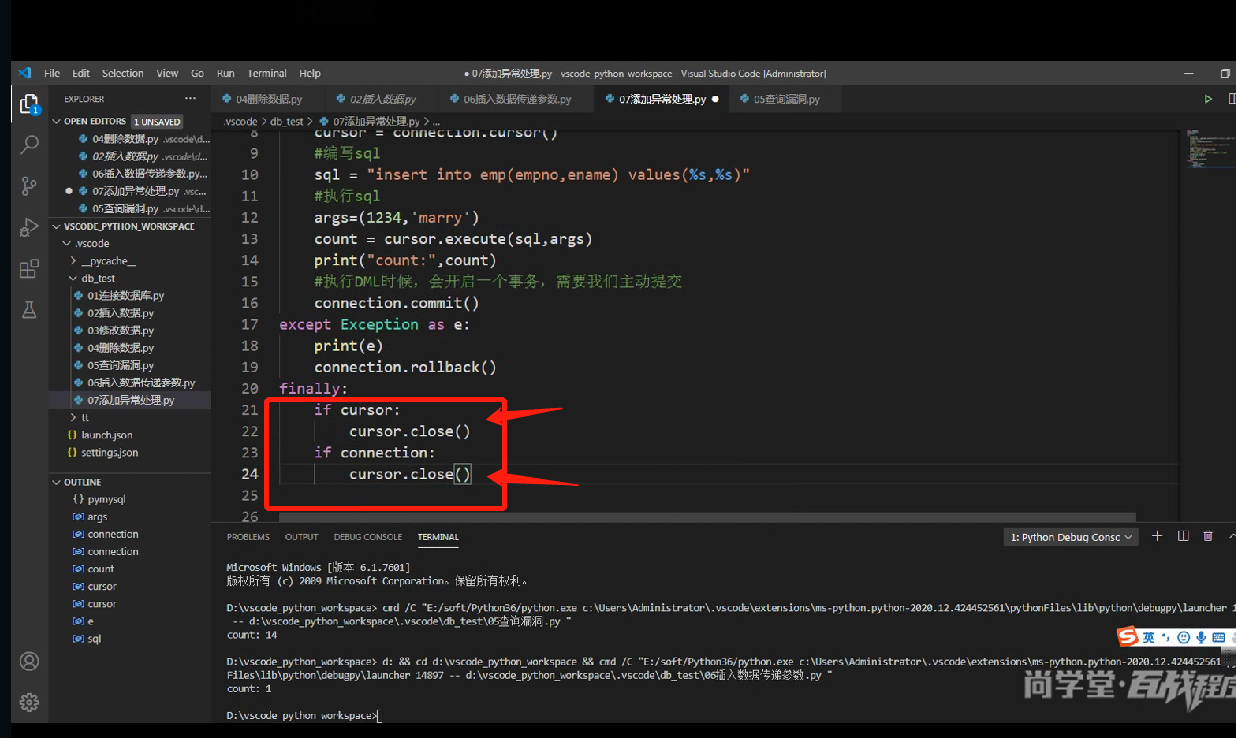Open the Go menu

(197, 73)
